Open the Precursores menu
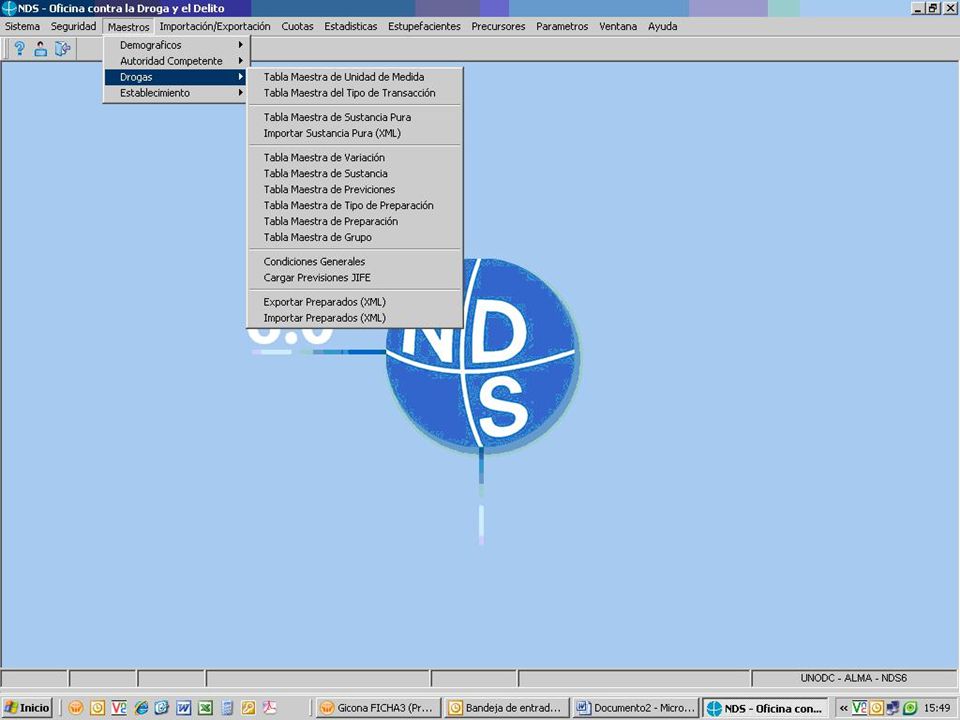The height and width of the screenshot is (720, 960). point(498,26)
